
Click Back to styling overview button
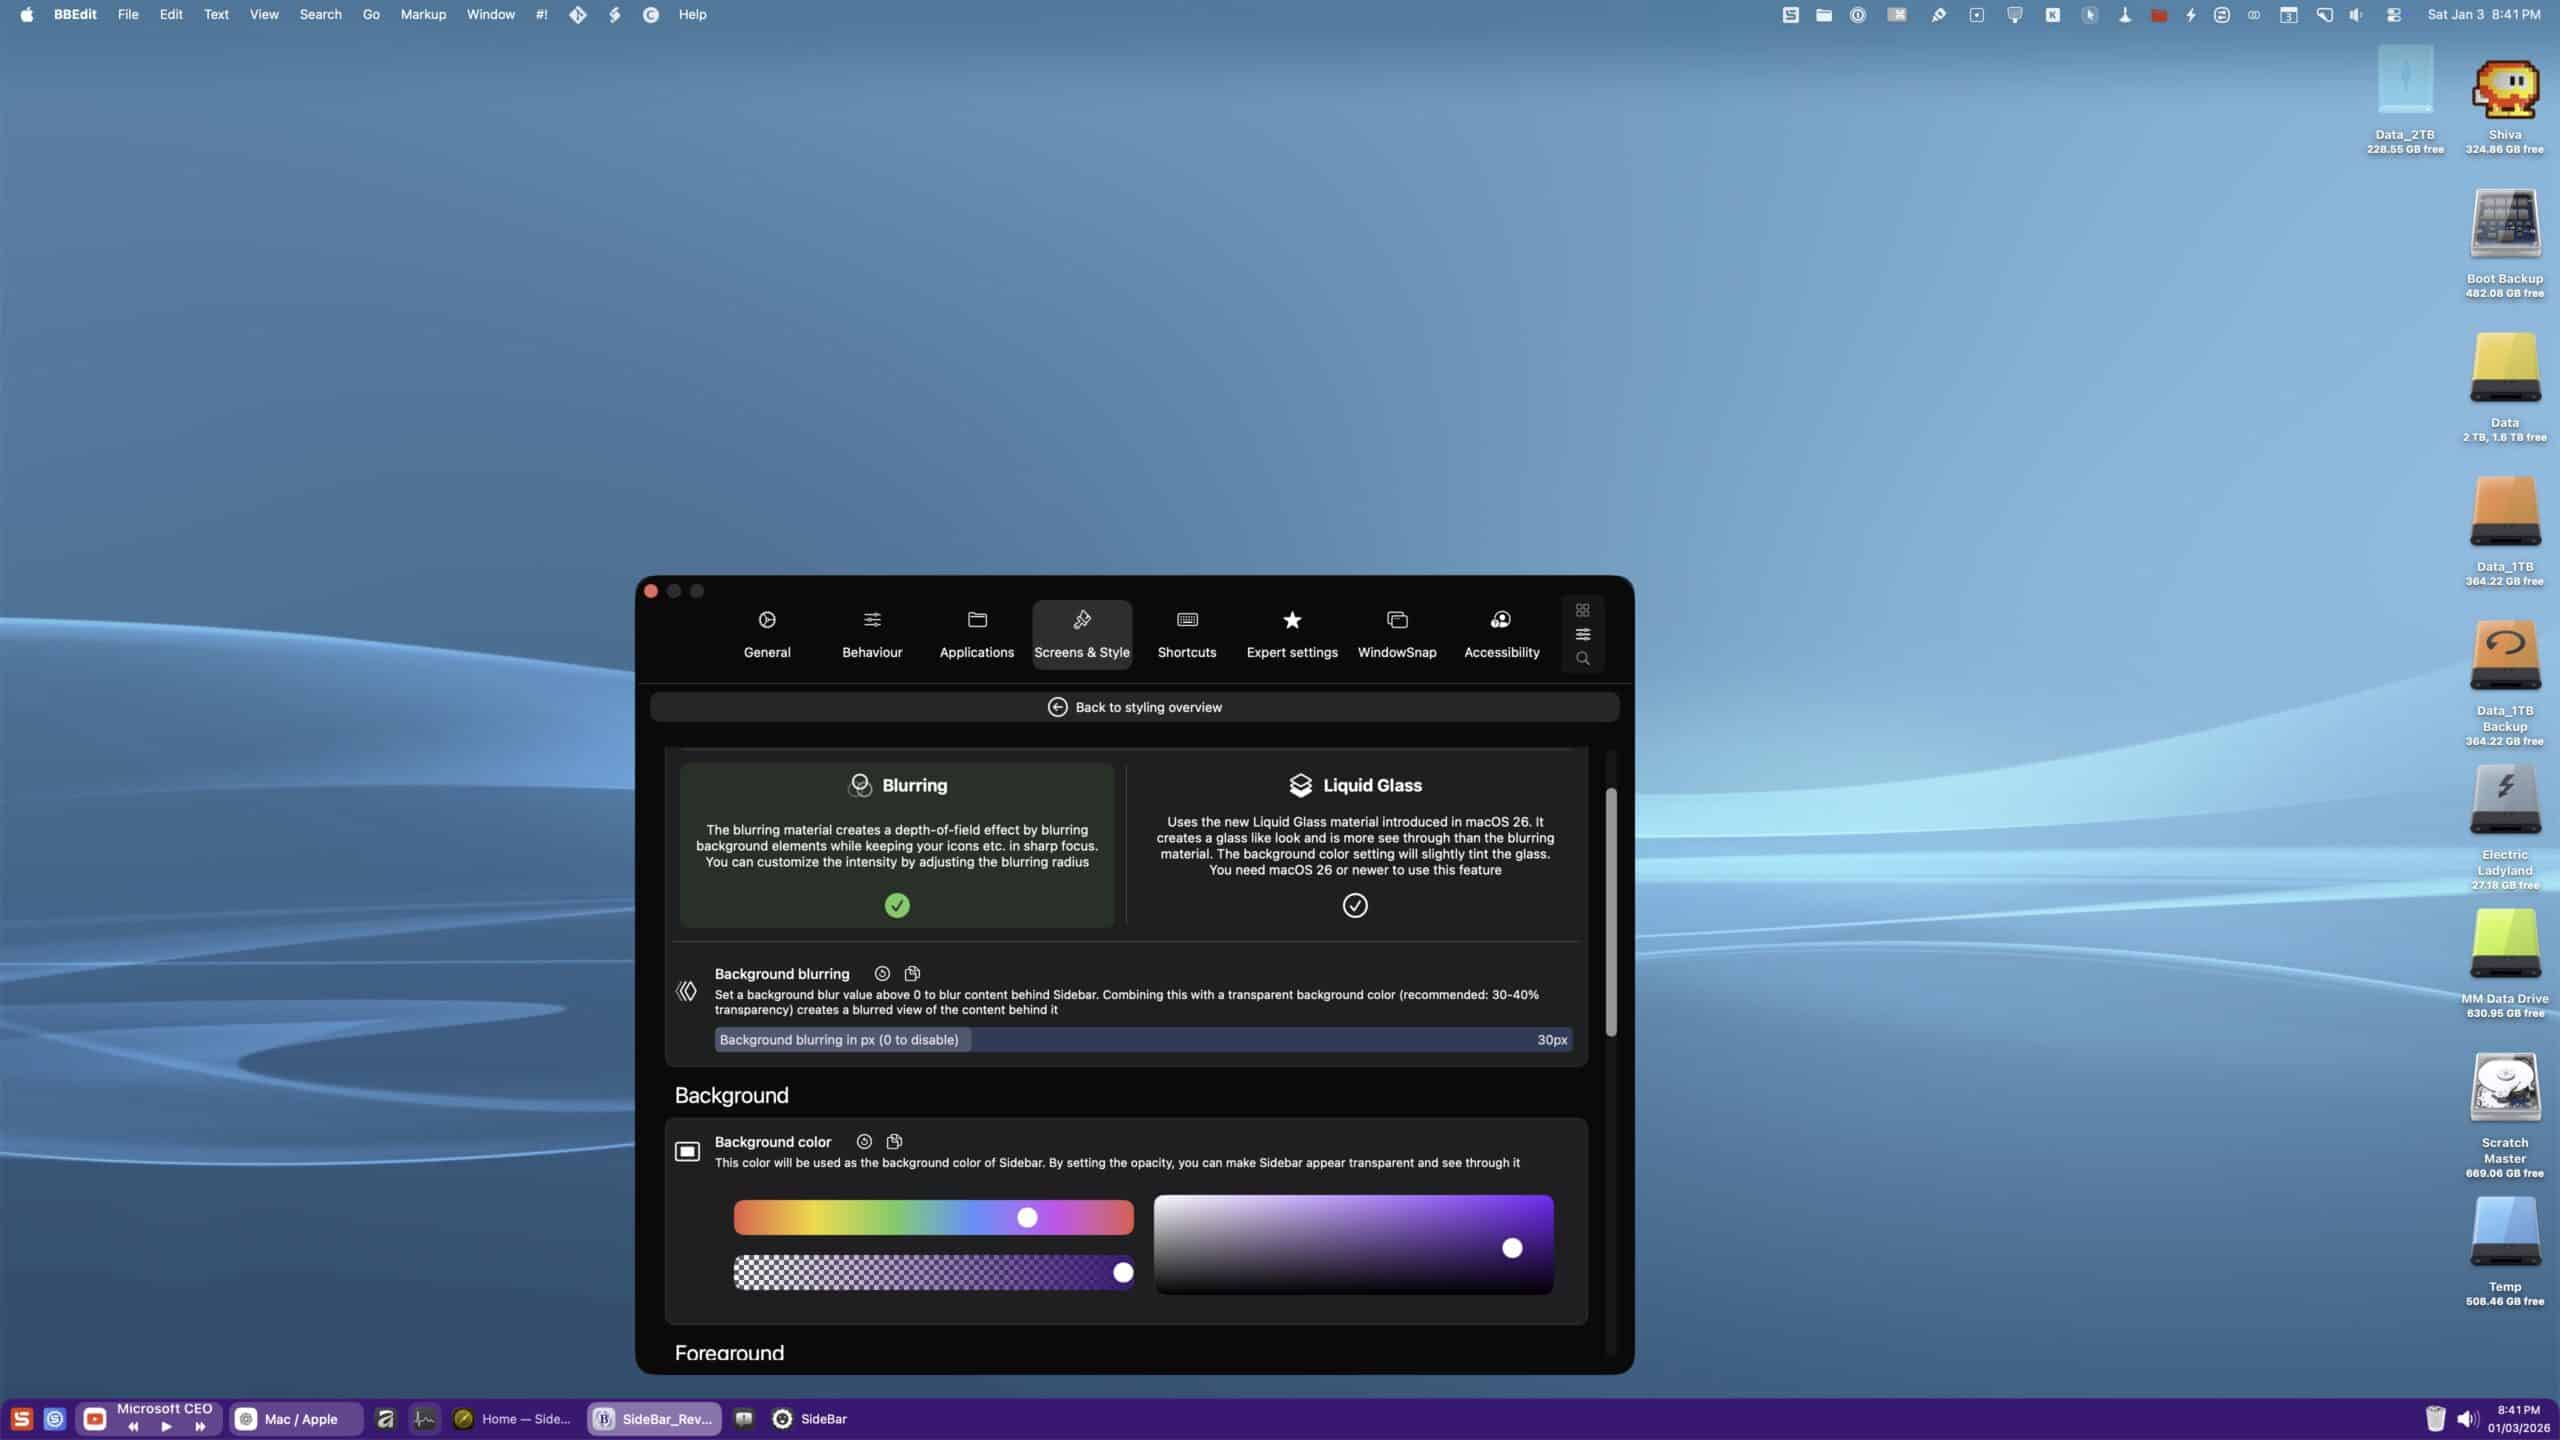click(1134, 707)
